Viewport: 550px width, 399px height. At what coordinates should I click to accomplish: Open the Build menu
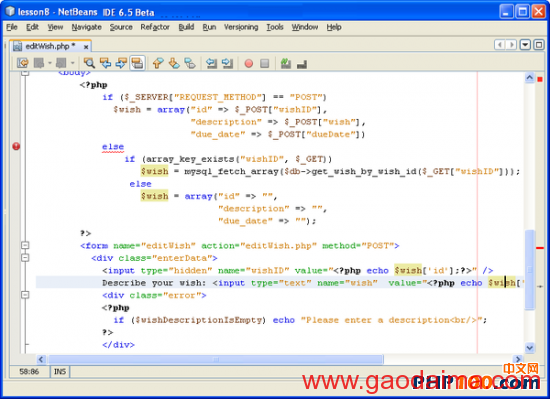click(186, 27)
